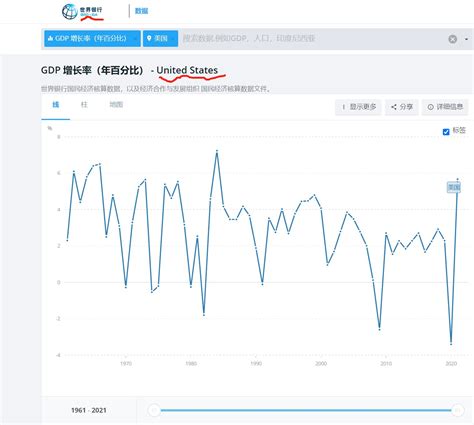Switch to the 地图 tab

click(116, 105)
